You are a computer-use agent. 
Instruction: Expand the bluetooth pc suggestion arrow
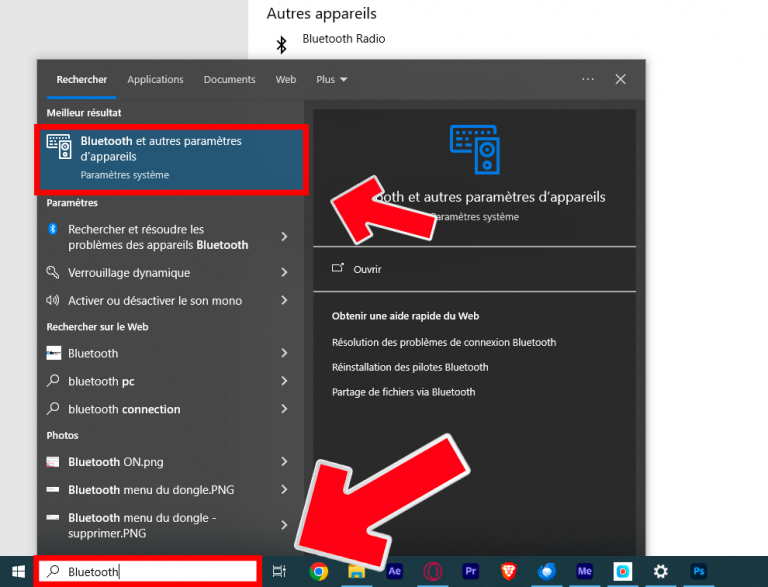click(x=285, y=381)
